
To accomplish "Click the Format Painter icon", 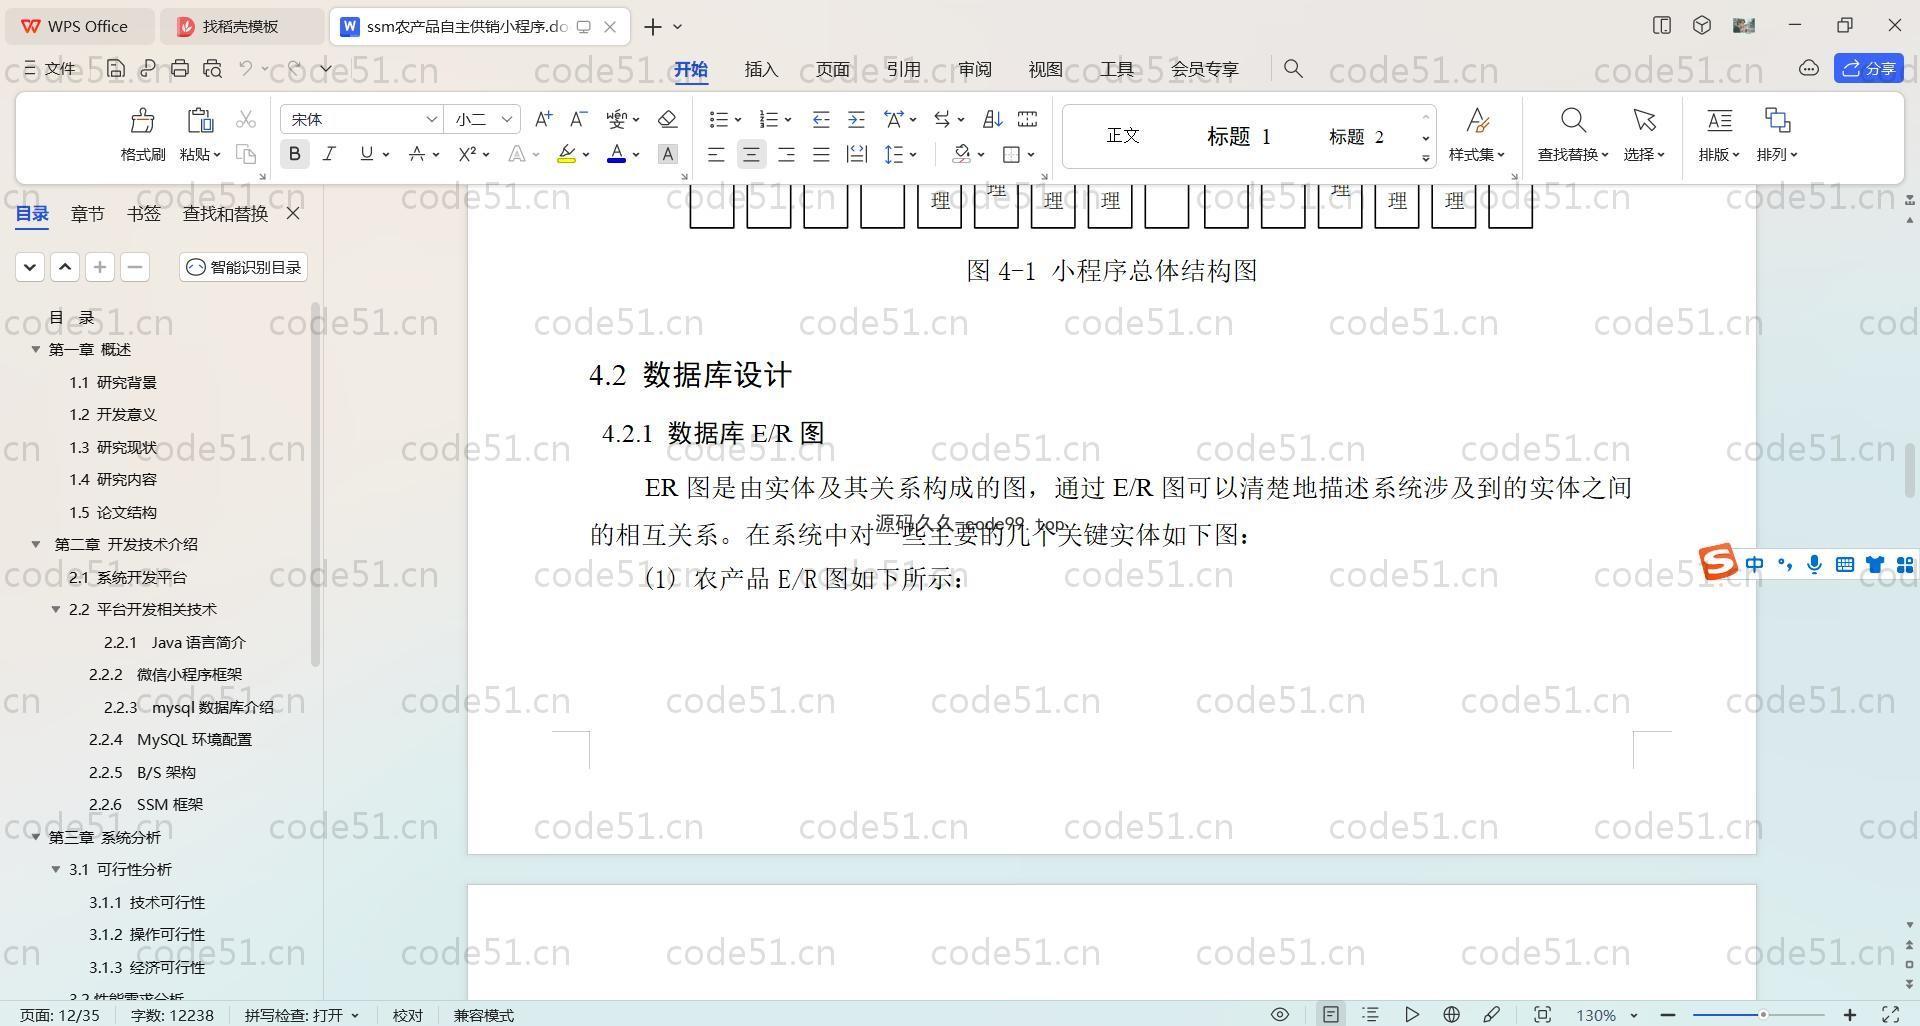I will point(142,121).
